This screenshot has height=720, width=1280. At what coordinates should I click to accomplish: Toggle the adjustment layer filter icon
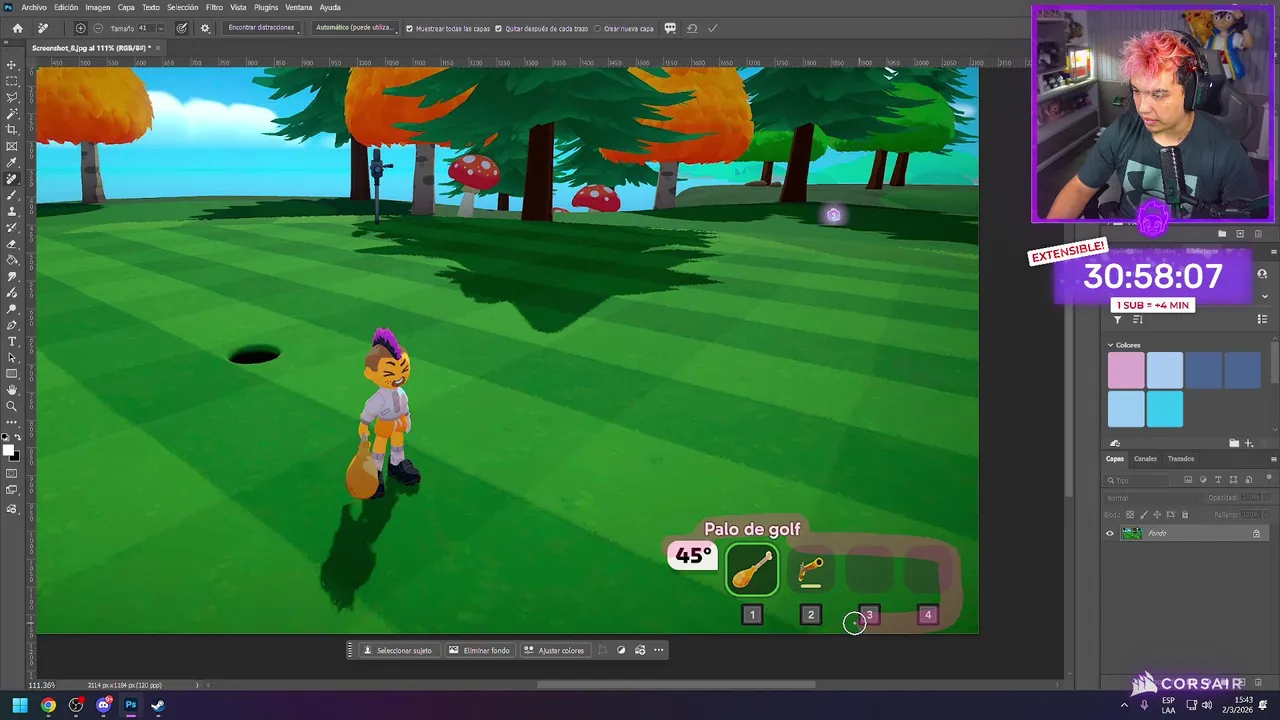(x=1203, y=480)
